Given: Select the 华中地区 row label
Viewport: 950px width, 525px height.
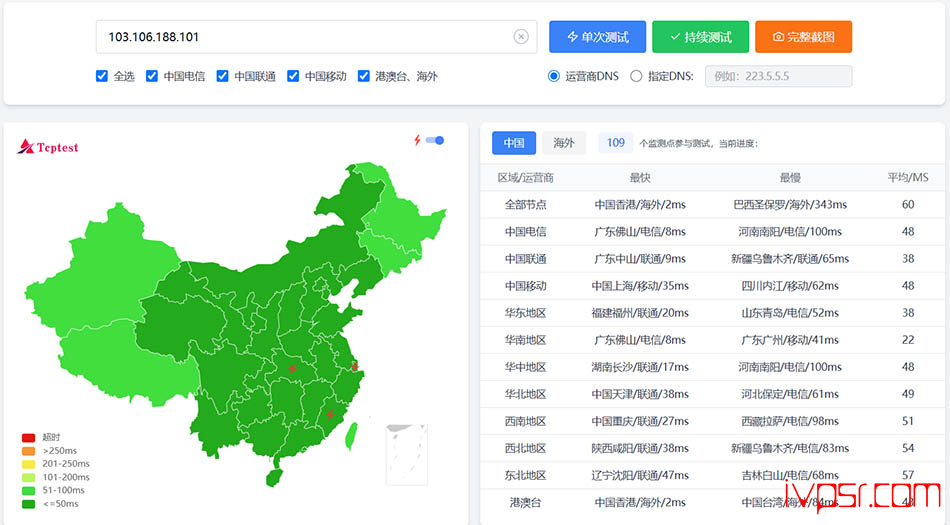Looking at the screenshot, I should click(x=525, y=367).
